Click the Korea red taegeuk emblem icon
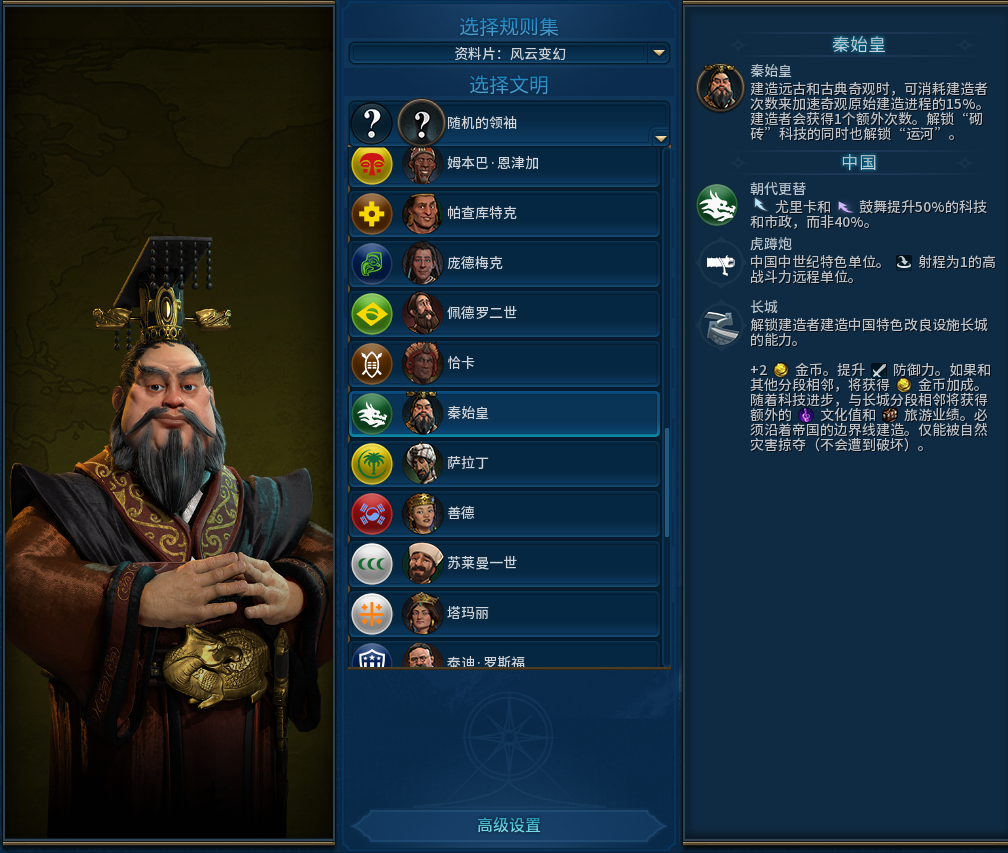 click(372, 514)
